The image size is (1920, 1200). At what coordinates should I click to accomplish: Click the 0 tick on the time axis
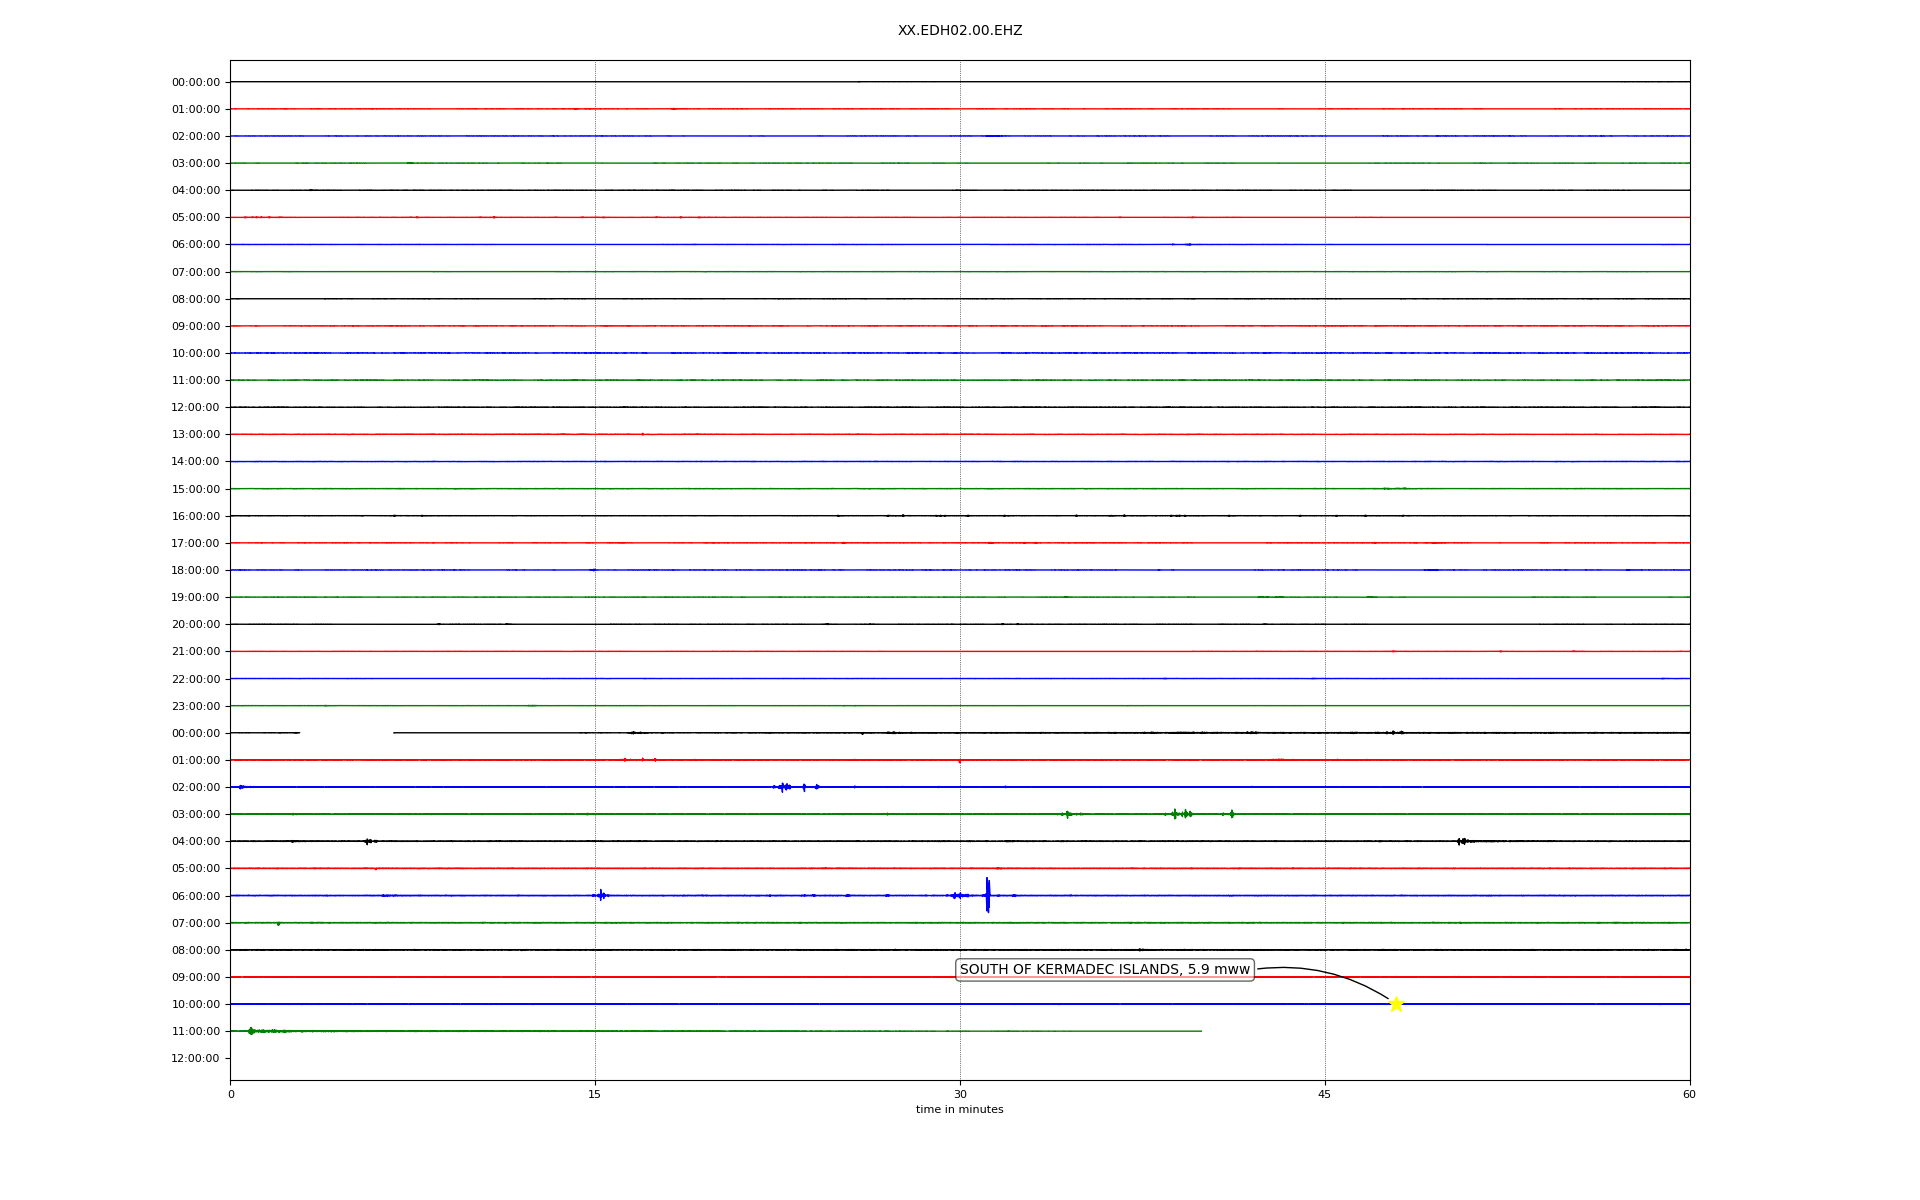(231, 1094)
